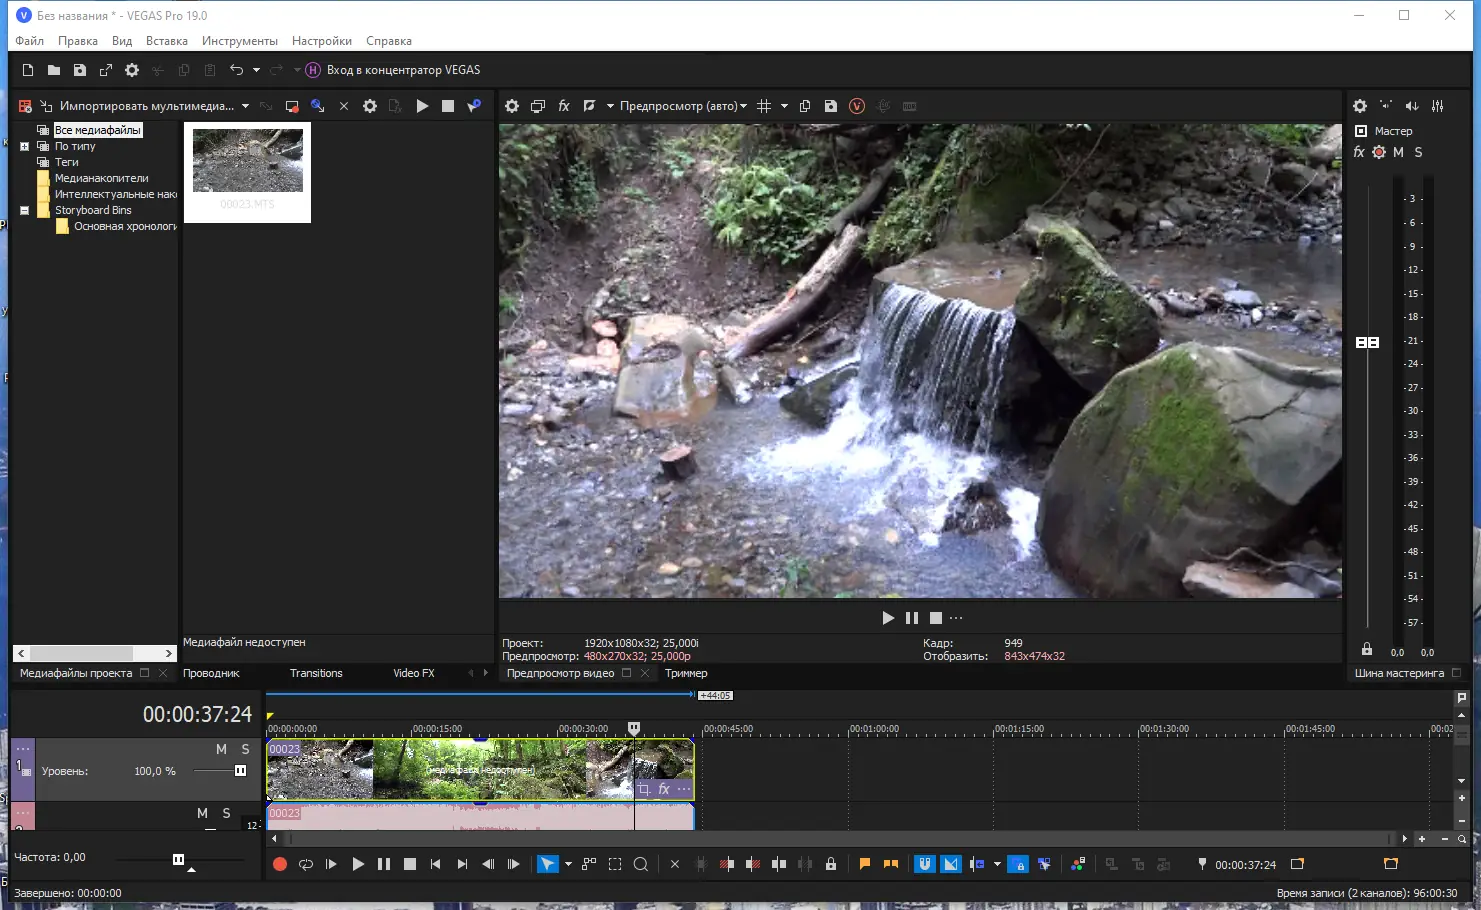Open project properties gear in main toolbar
This screenshot has width=1481, height=910.
point(132,70)
